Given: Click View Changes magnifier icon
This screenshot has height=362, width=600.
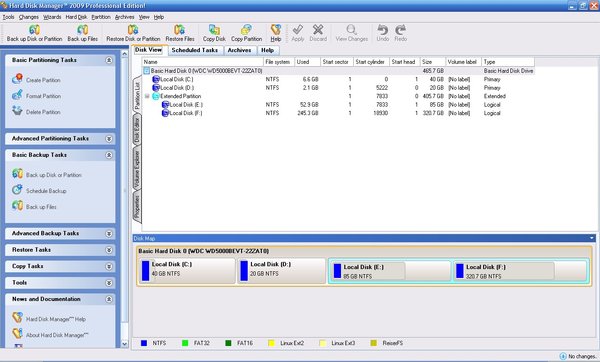Looking at the screenshot, I should pos(351,30).
